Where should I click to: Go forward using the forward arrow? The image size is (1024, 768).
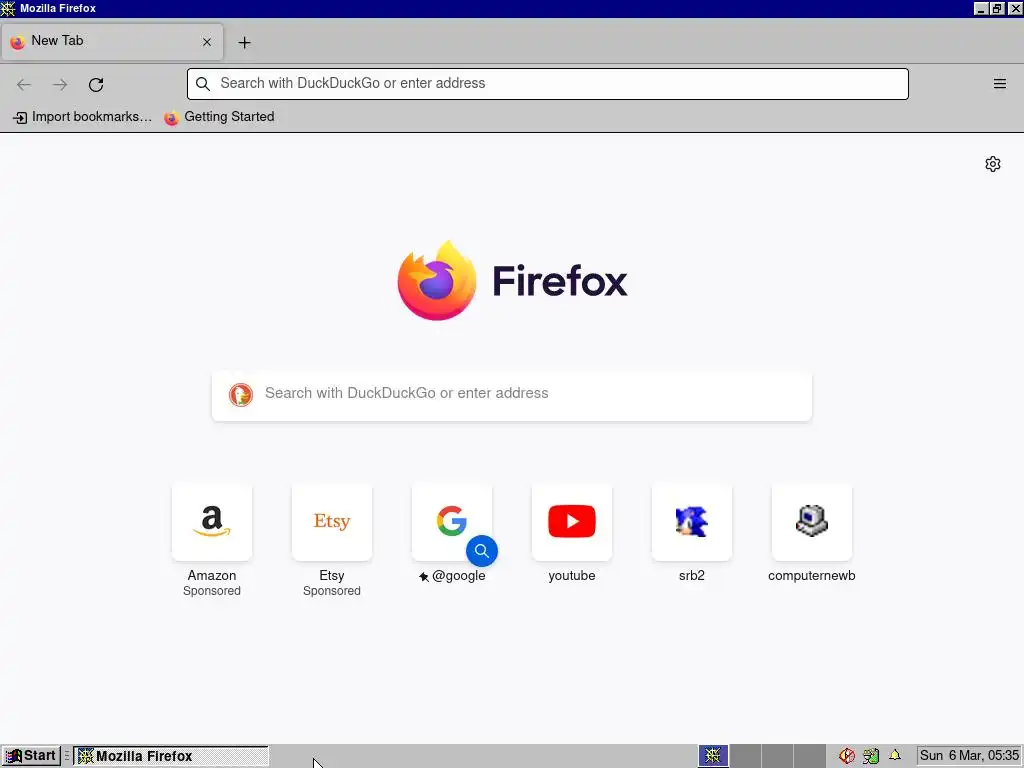pos(60,84)
